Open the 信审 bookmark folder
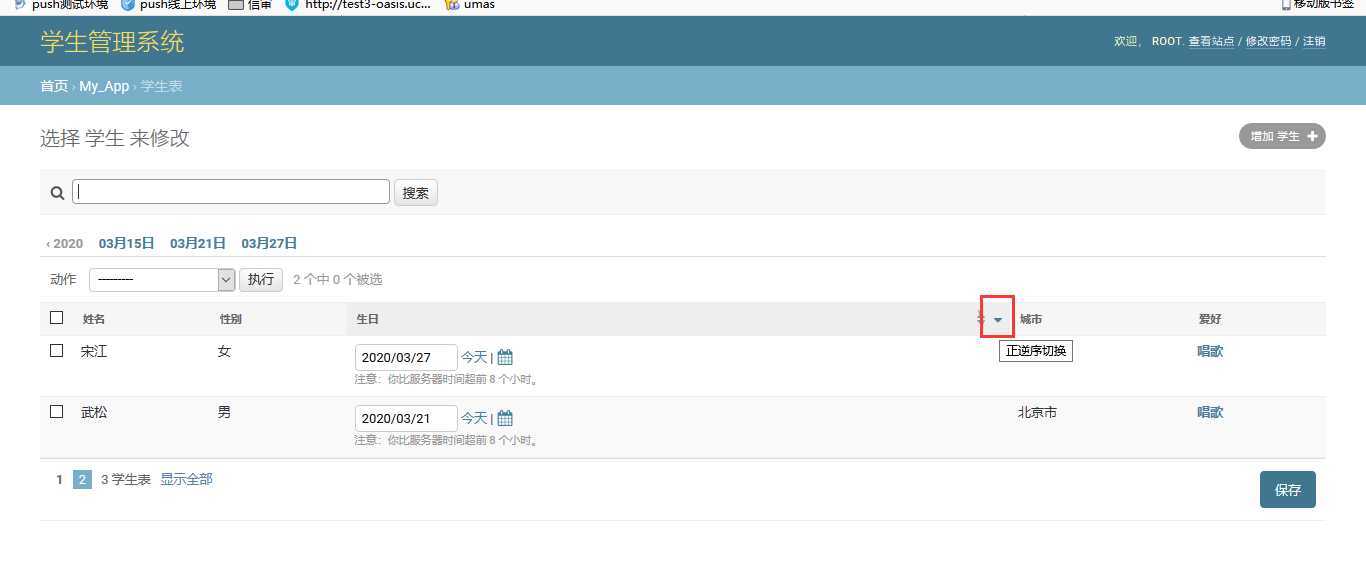The height and width of the screenshot is (571, 1366). point(250,5)
